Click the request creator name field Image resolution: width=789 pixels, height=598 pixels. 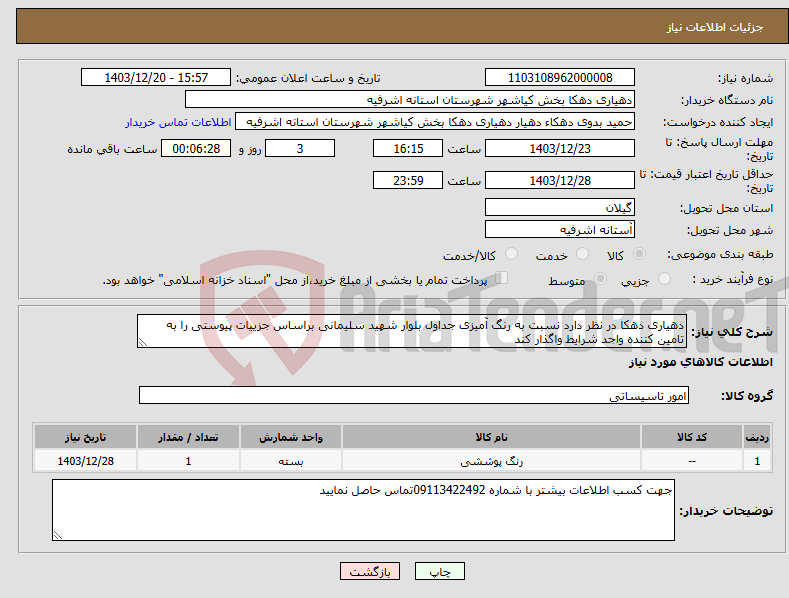[x=435, y=122]
